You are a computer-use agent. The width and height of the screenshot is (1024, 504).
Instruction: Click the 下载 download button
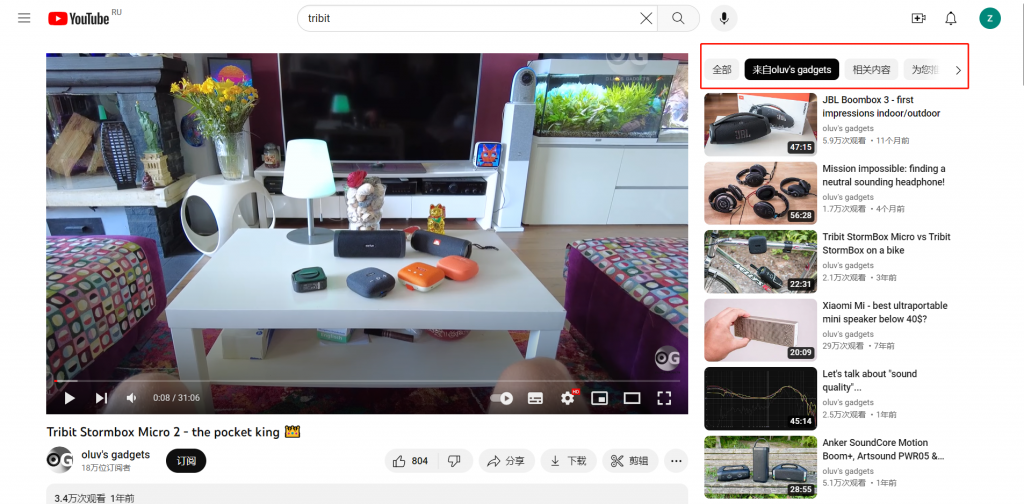pyautogui.click(x=568, y=461)
